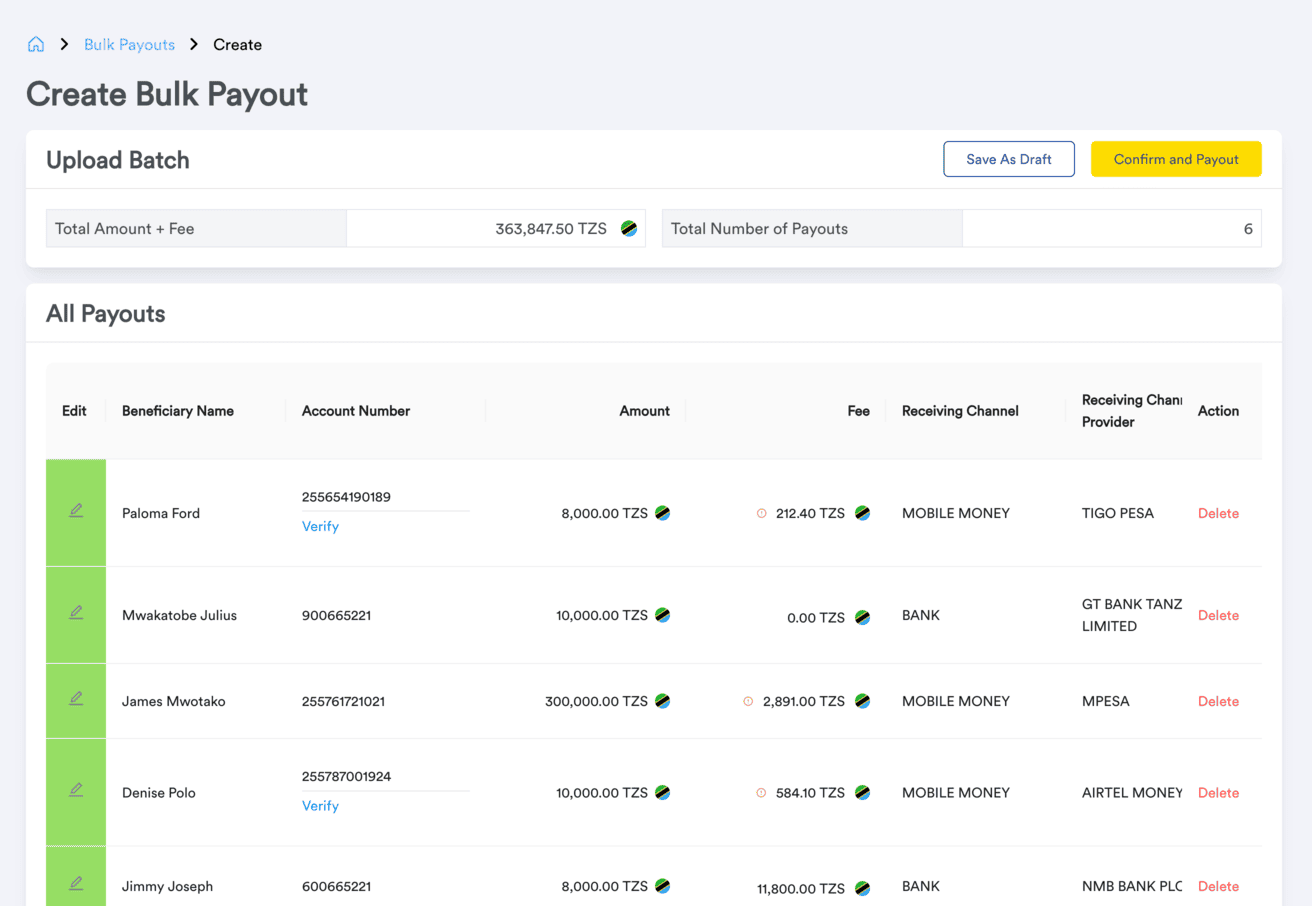Click MOBILE MONEY channel in James Mwotako row

[x=956, y=701]
